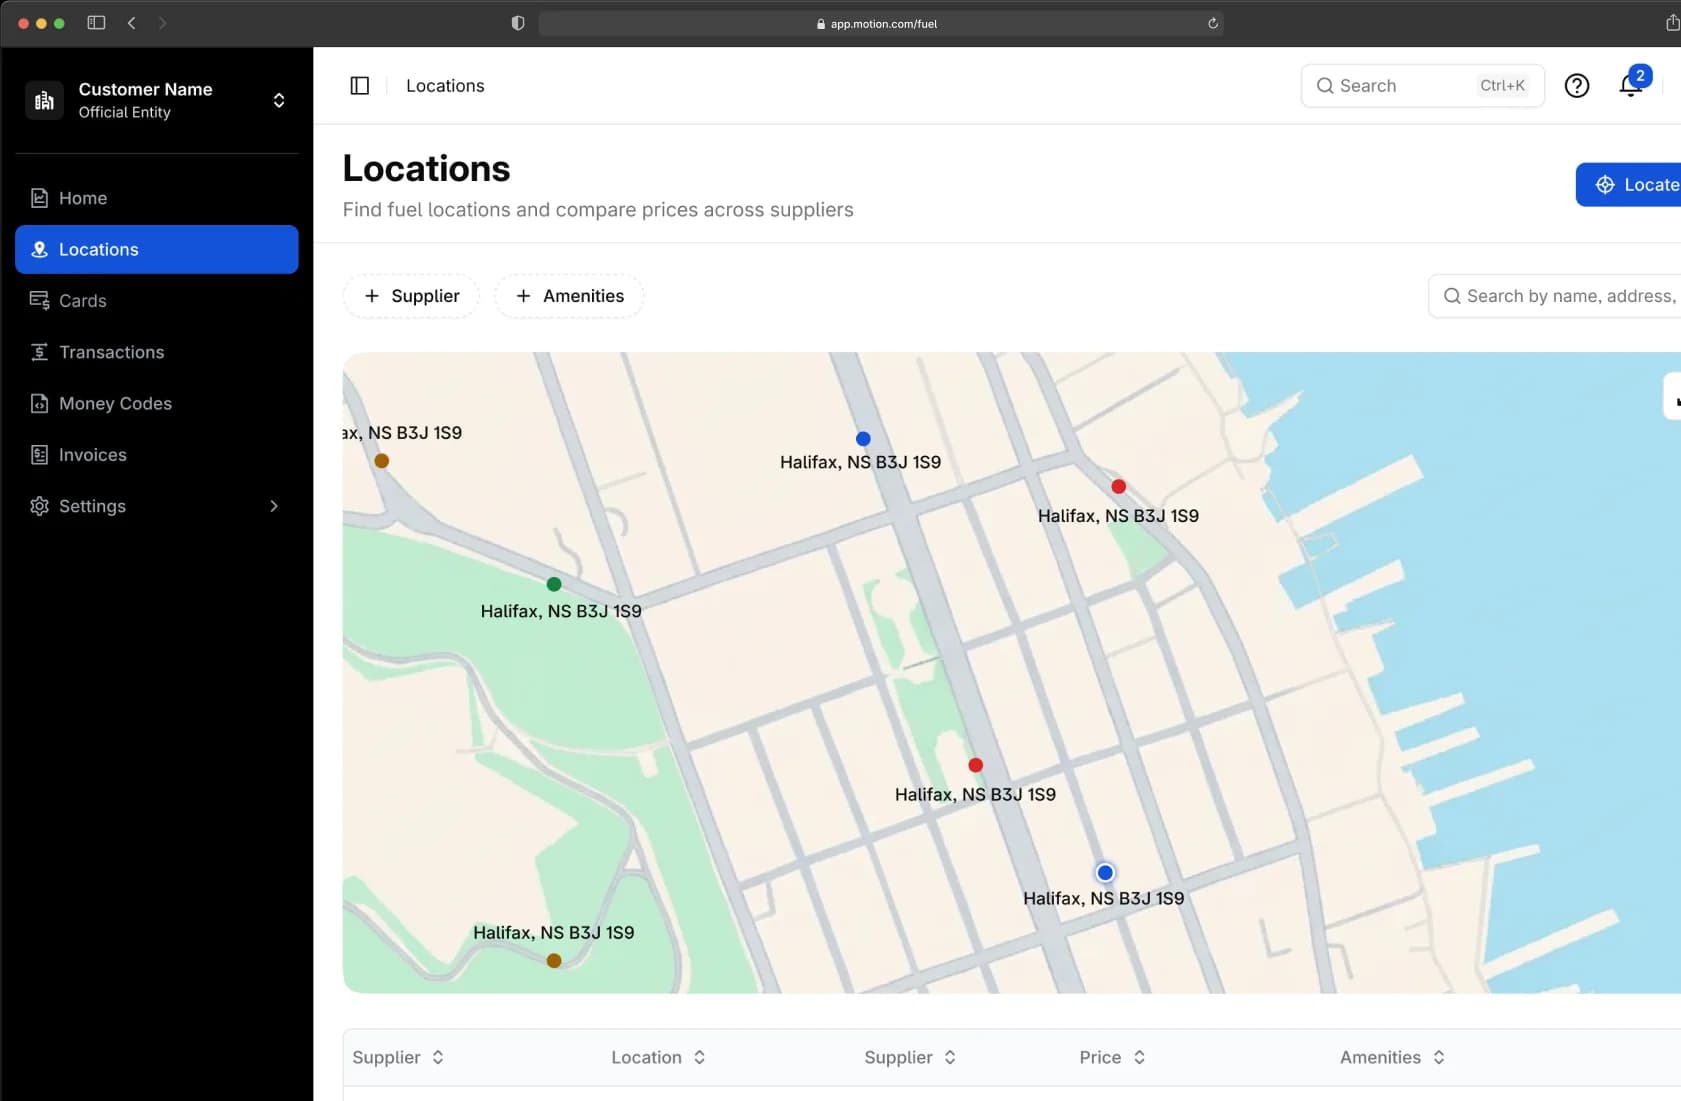Select Locations in the sidebar
Image resolution: width=1681 pixels, height=1101 pixels.
(x=156, y=249)
